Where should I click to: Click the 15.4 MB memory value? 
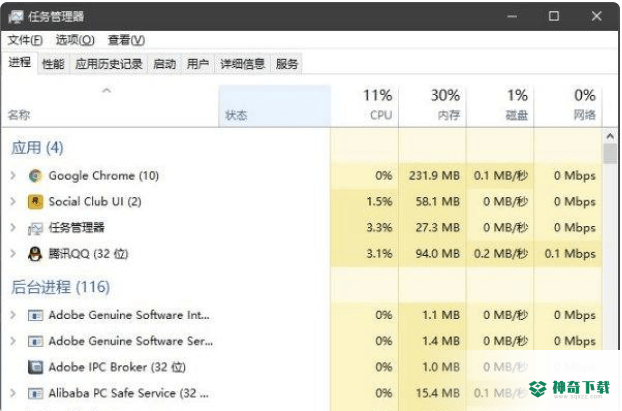tap(438, 393)
